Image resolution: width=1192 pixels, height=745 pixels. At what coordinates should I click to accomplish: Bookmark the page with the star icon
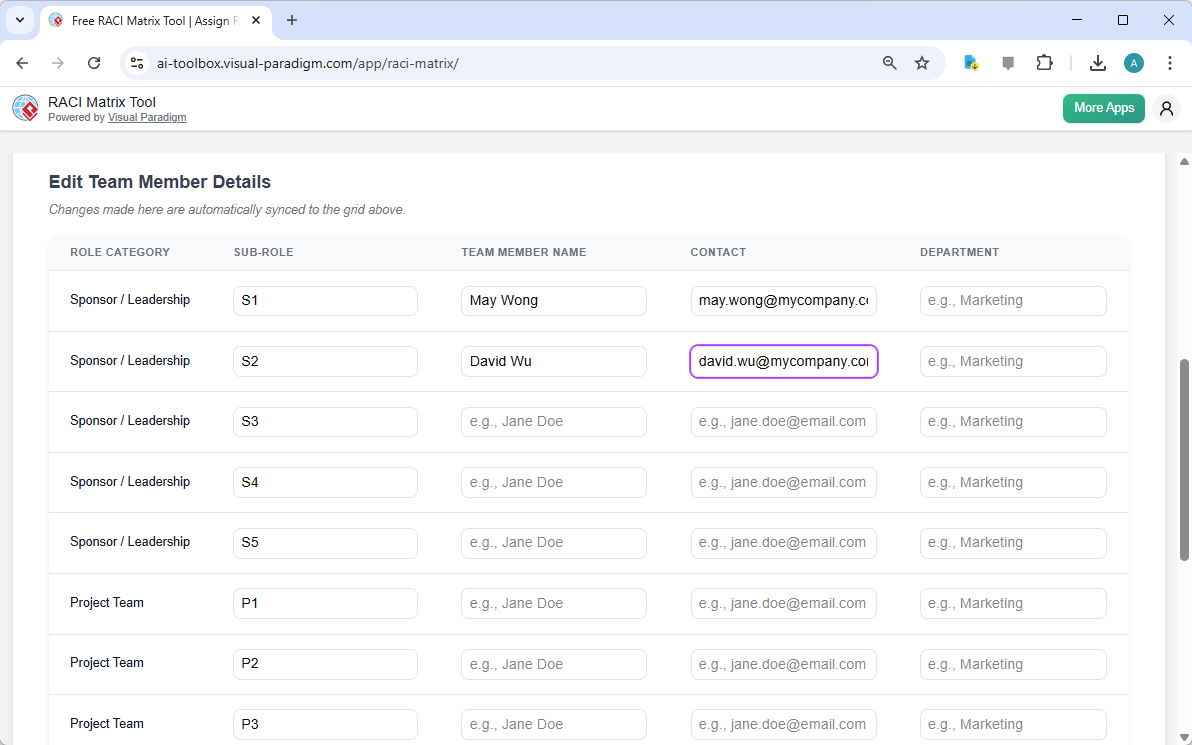921,62
